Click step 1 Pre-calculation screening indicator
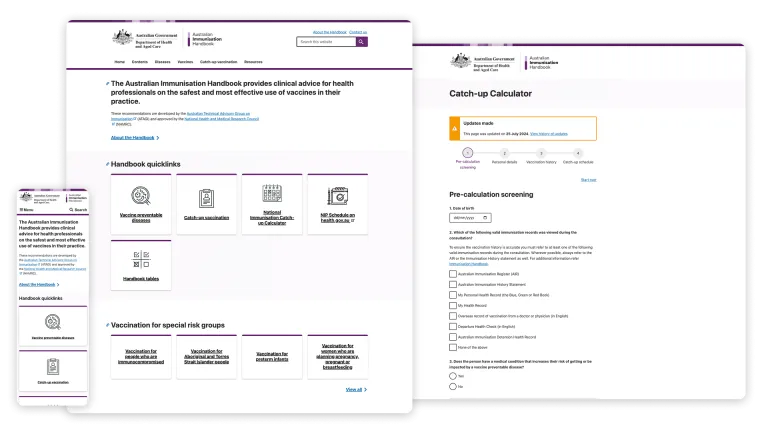768x432 pixels. pos(468,153)
